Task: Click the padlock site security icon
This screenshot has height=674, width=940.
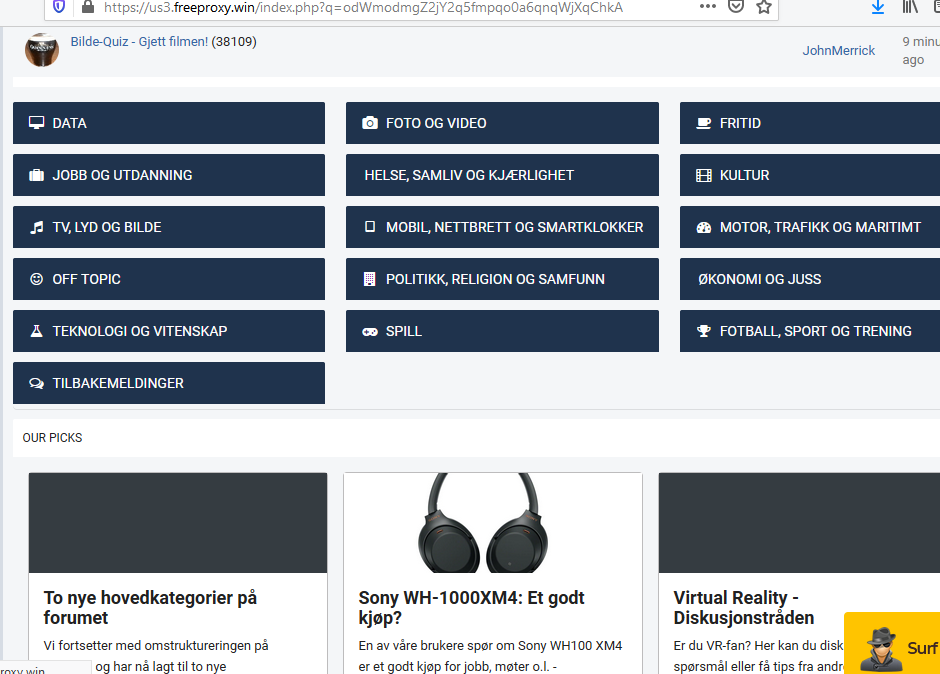Action: coord(88,7)
